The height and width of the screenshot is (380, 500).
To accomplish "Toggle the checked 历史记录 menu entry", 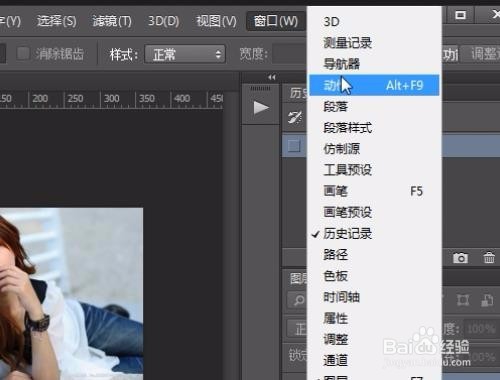I will point(374,234).
